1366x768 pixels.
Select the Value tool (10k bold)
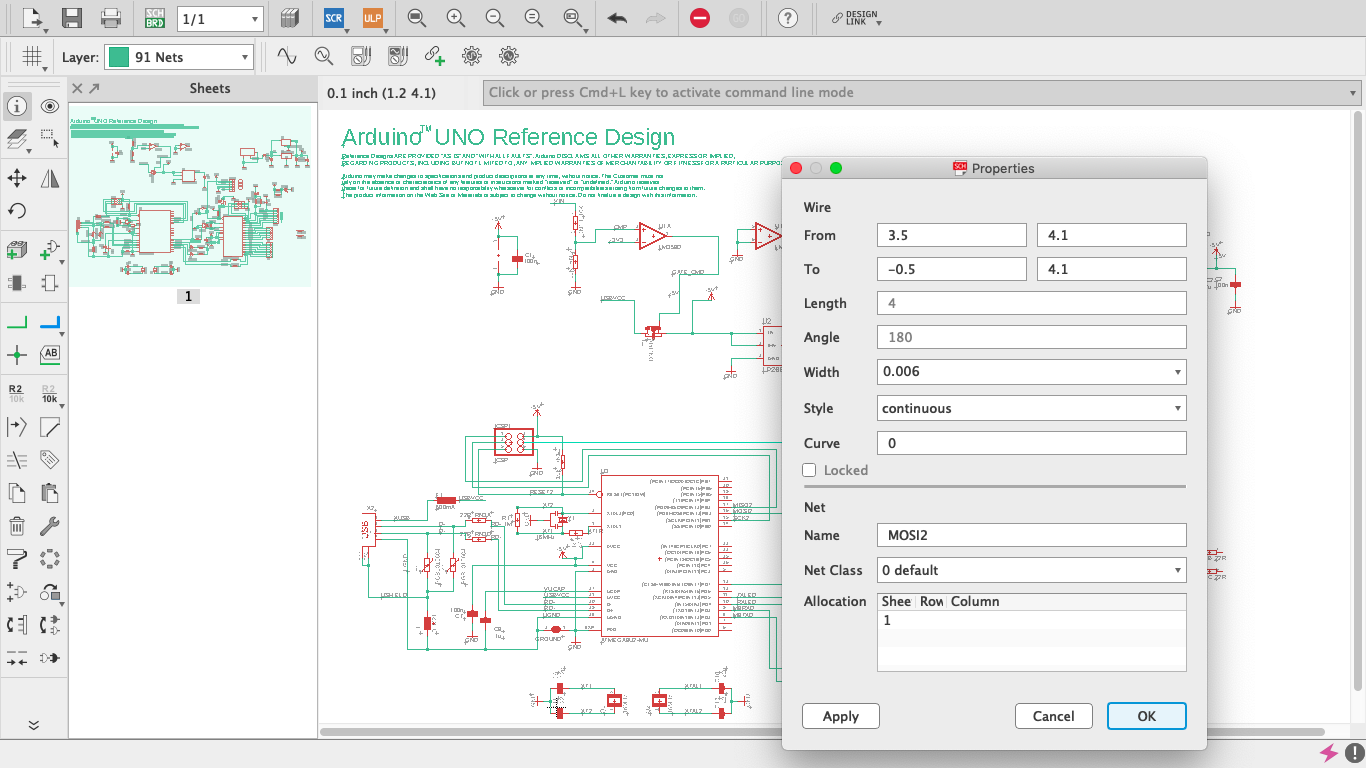50,393
